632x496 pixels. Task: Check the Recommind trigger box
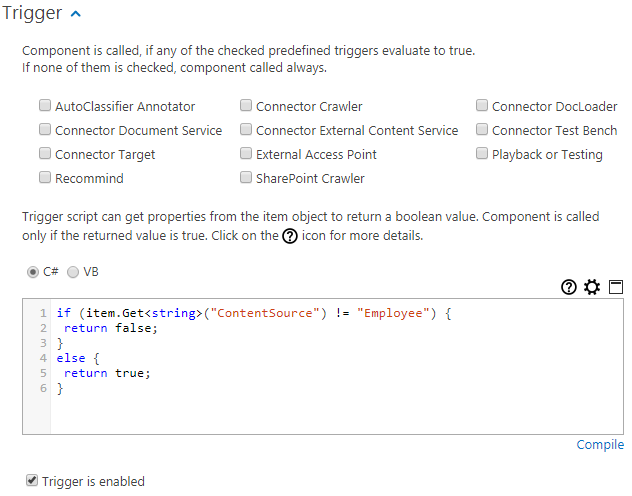click(45, 178)
